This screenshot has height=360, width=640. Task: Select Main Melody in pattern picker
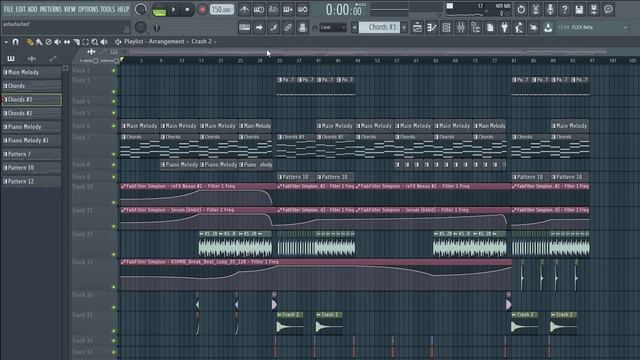point(31,72)
